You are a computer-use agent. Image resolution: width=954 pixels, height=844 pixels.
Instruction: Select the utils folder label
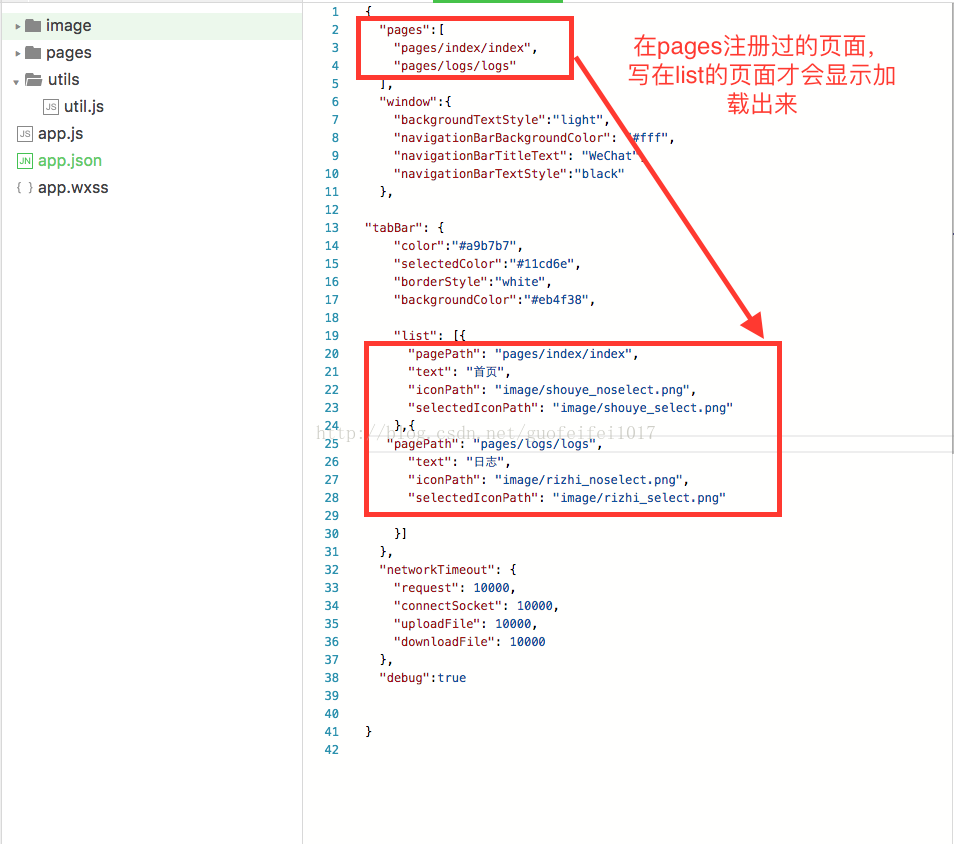pyautogui.click(x=64, y=80)
